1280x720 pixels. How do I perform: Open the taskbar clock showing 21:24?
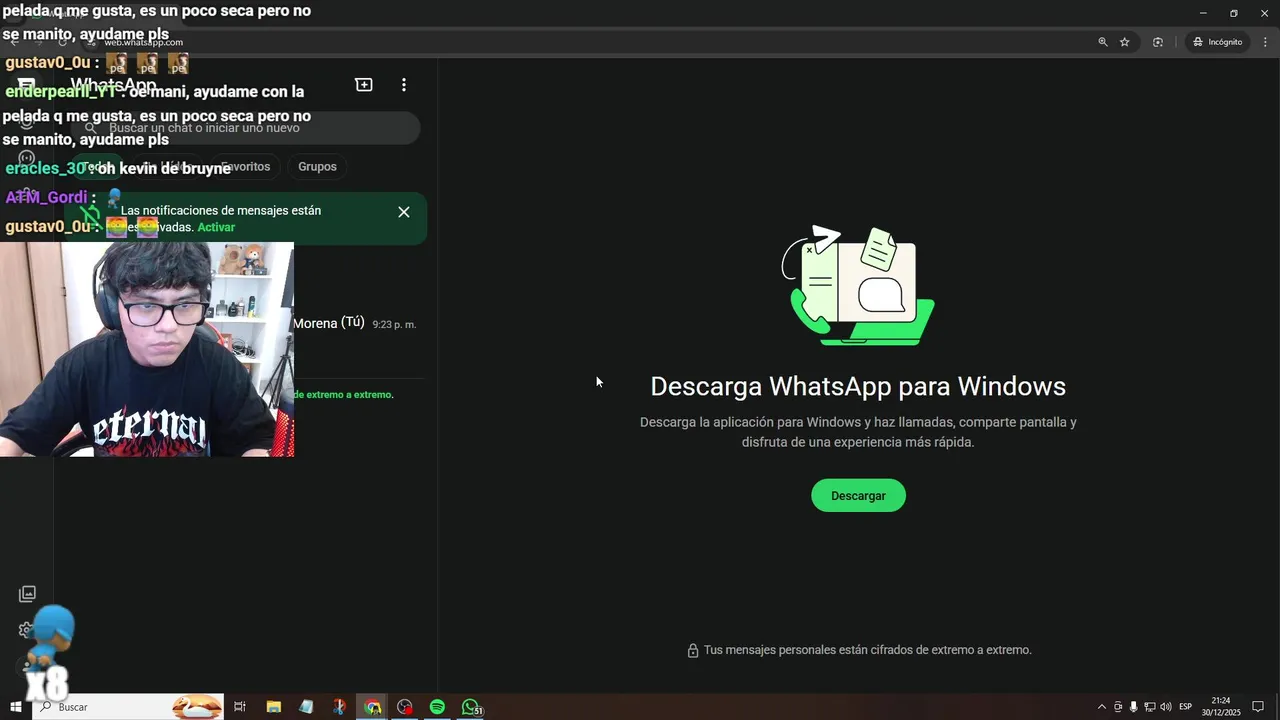[1221, 707]
